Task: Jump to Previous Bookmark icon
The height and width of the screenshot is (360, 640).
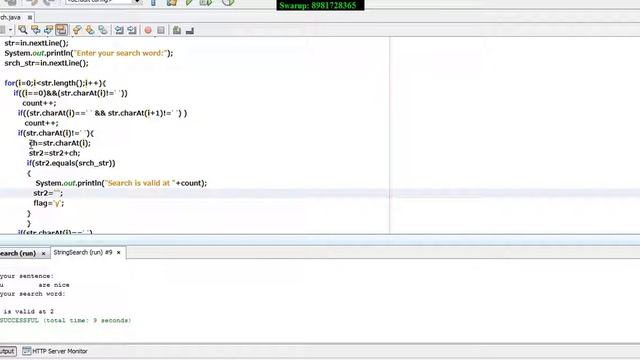Action: click(77, 30)
